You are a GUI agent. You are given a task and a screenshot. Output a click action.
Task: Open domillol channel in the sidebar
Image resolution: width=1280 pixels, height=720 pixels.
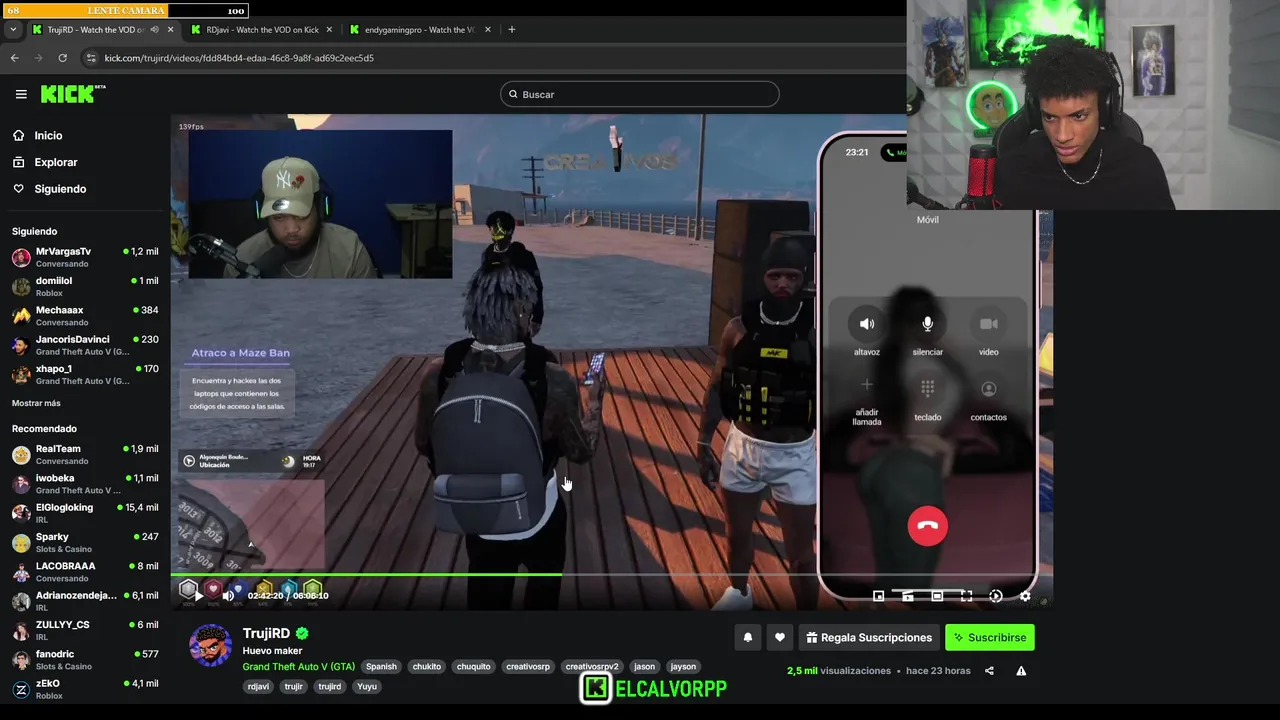(85, 287)
